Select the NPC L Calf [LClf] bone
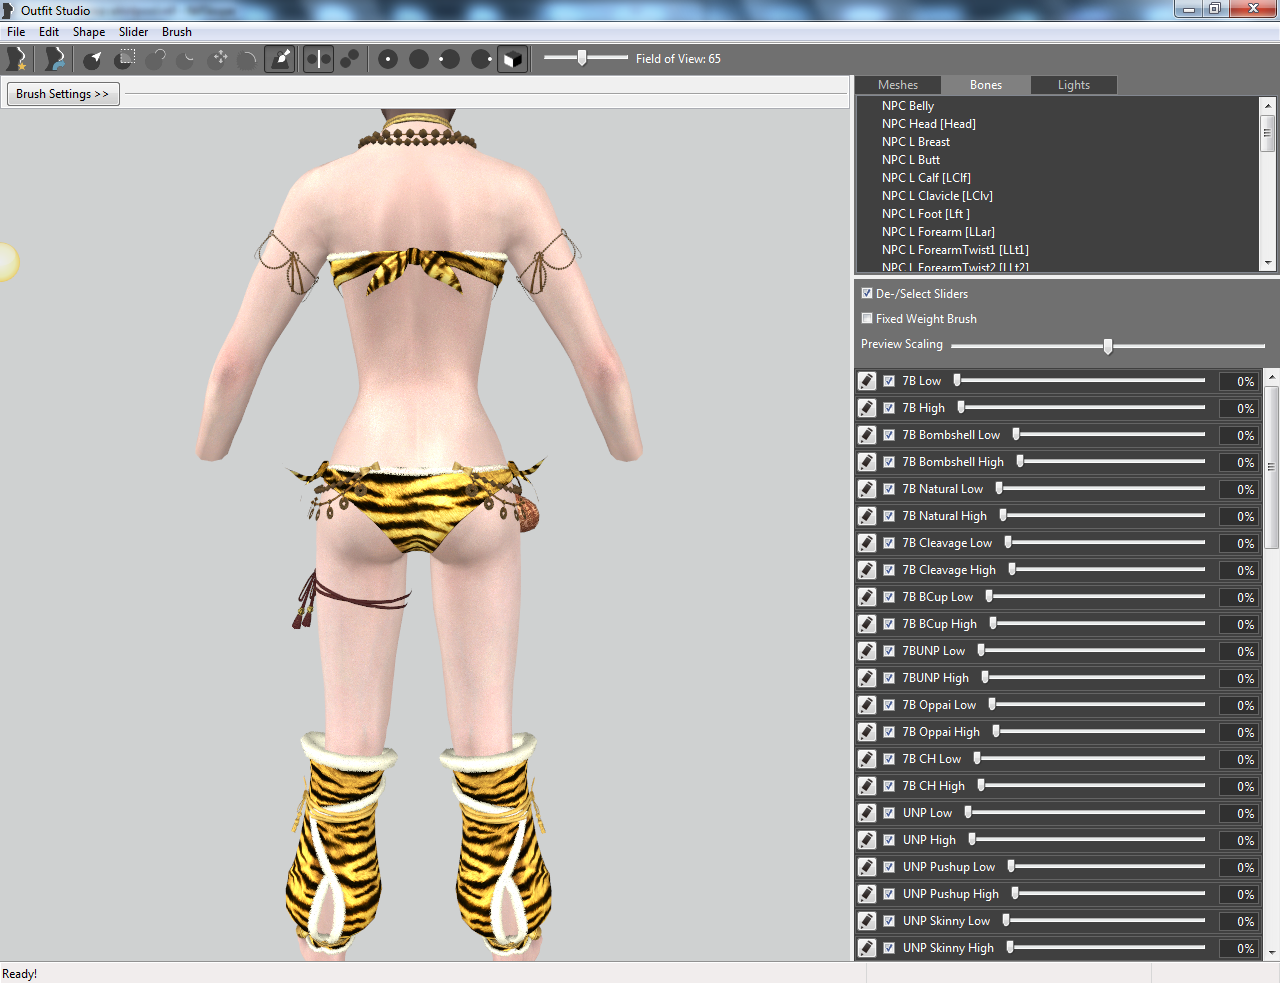The height and width of the screenshot is (984, 1280). tap(926, 178)
